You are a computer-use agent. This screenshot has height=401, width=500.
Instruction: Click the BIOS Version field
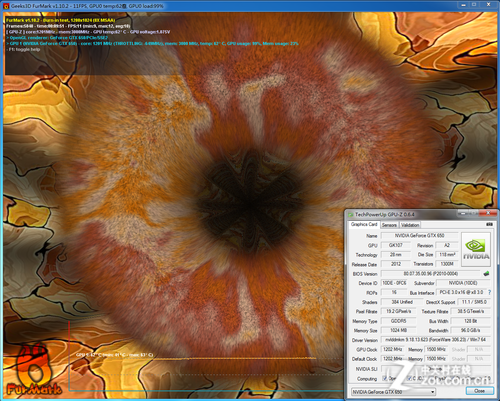pyautogui.click(x=431, y=274)
